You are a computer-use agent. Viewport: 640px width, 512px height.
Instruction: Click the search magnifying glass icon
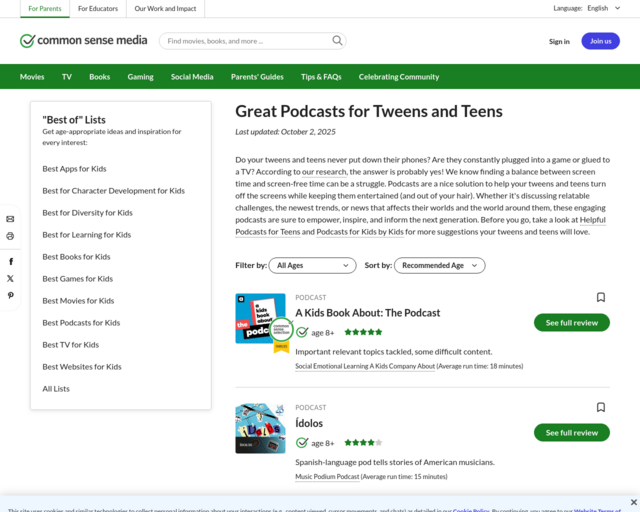point(337,40)
